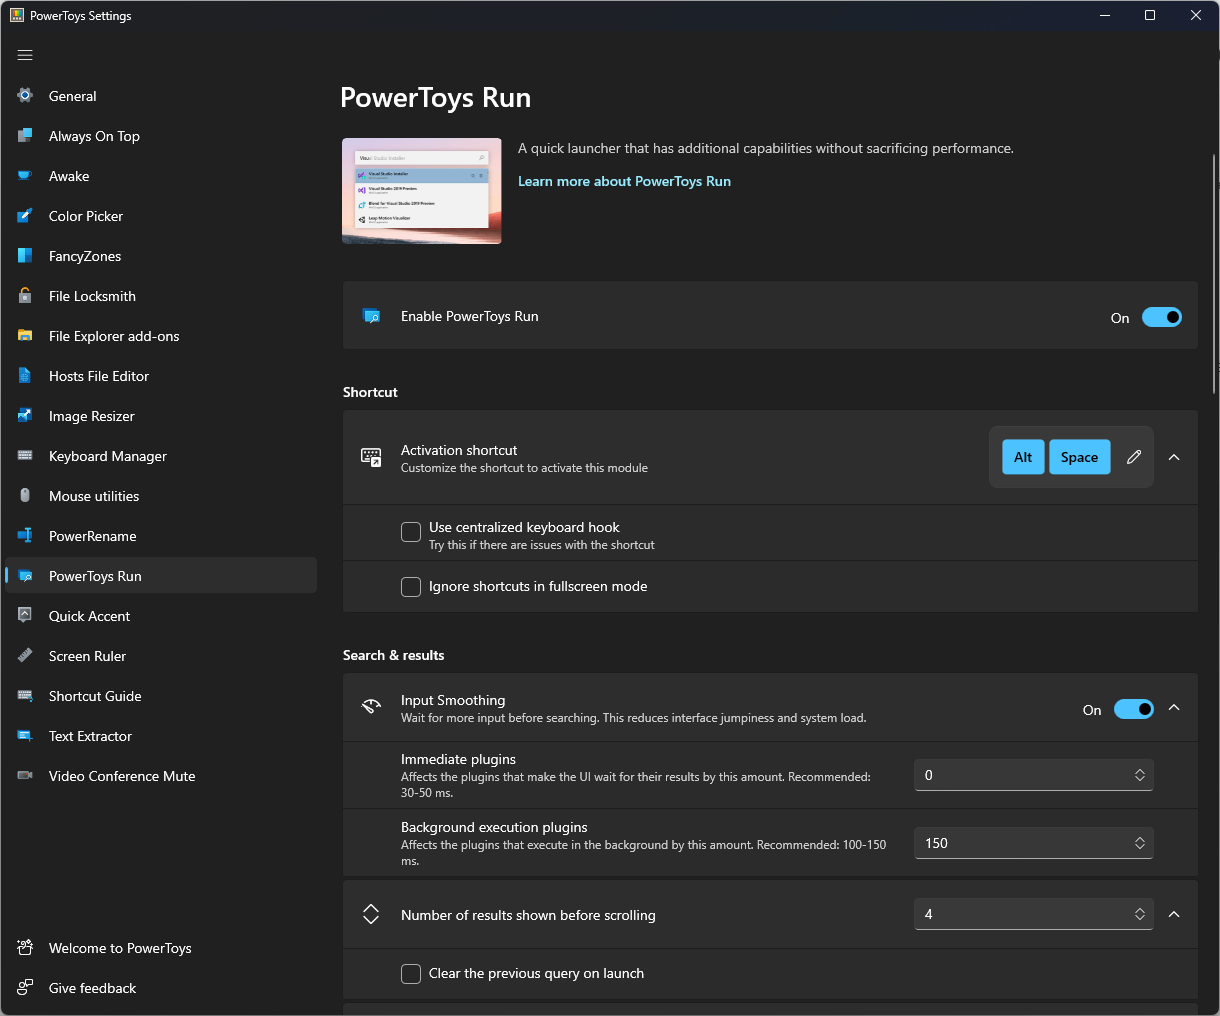Check Use centralized keyboard hook

pos(411,532)
